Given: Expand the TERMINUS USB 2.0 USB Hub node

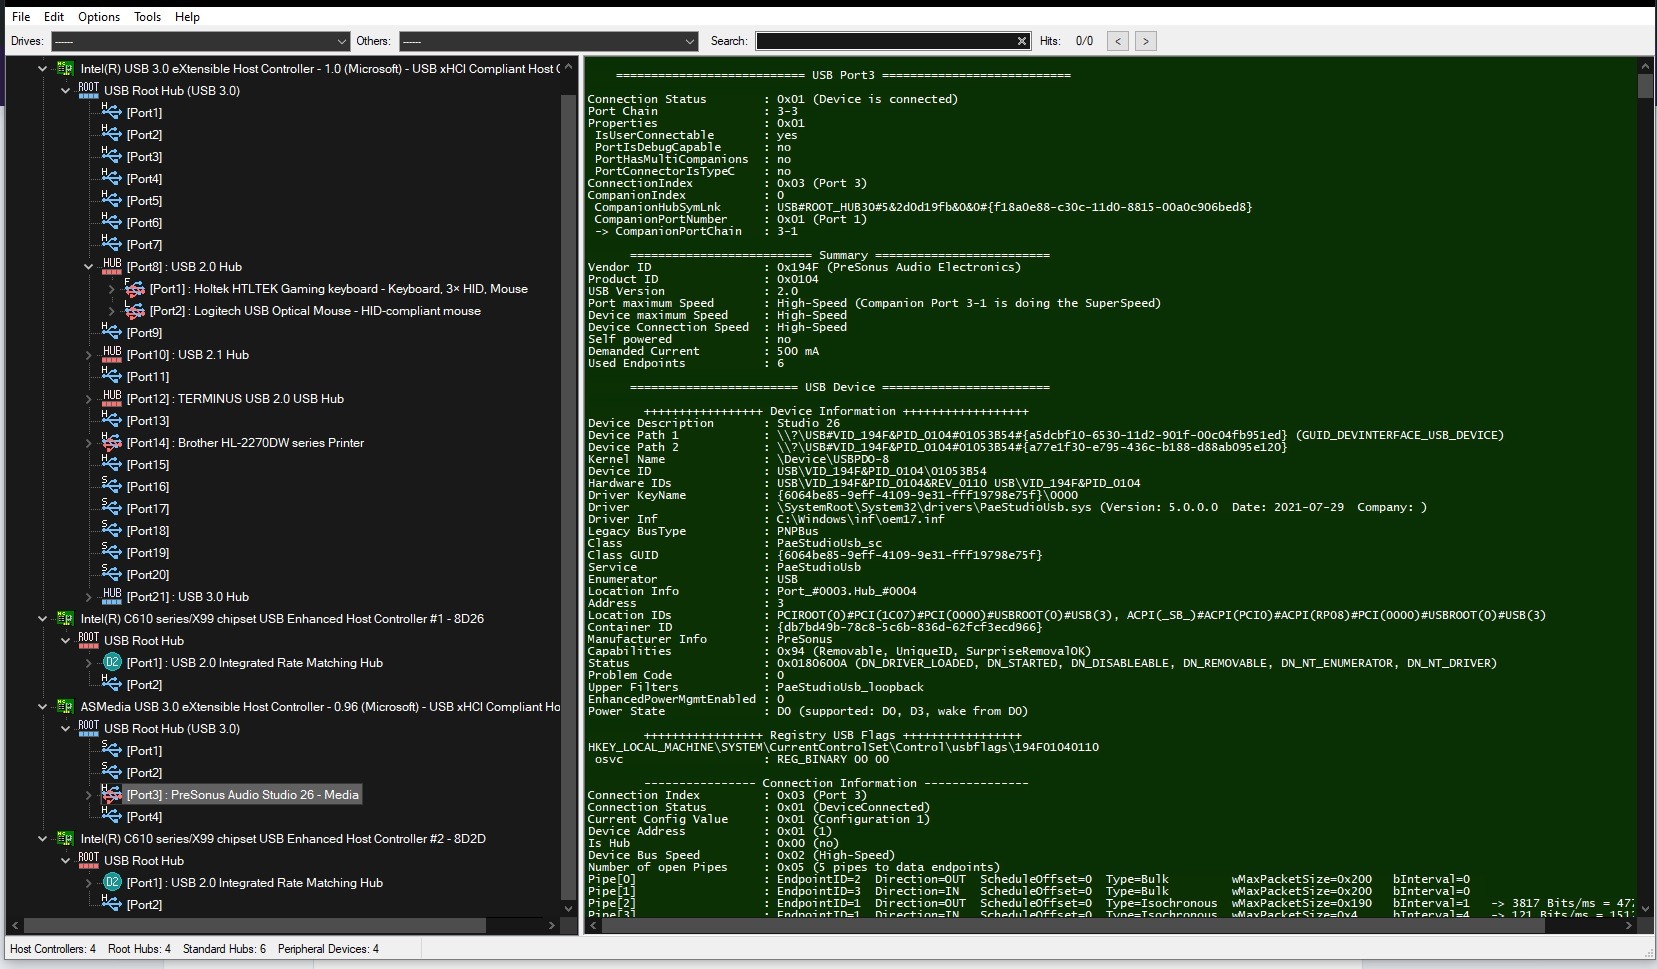Looking at the screenshot, I should click(x=88, y=399).
